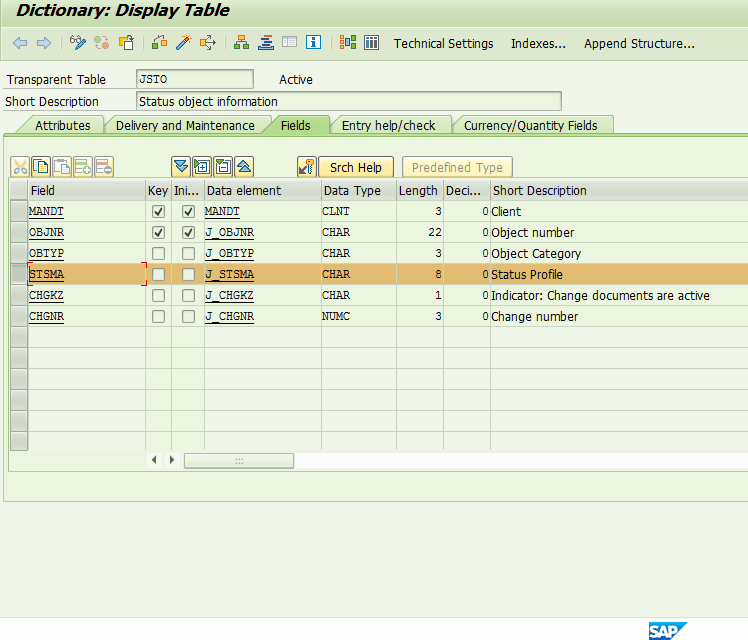Check the Key checkbox for OBTYP row
The width and height of the screenshot is (748, 640).
[158, 254]
